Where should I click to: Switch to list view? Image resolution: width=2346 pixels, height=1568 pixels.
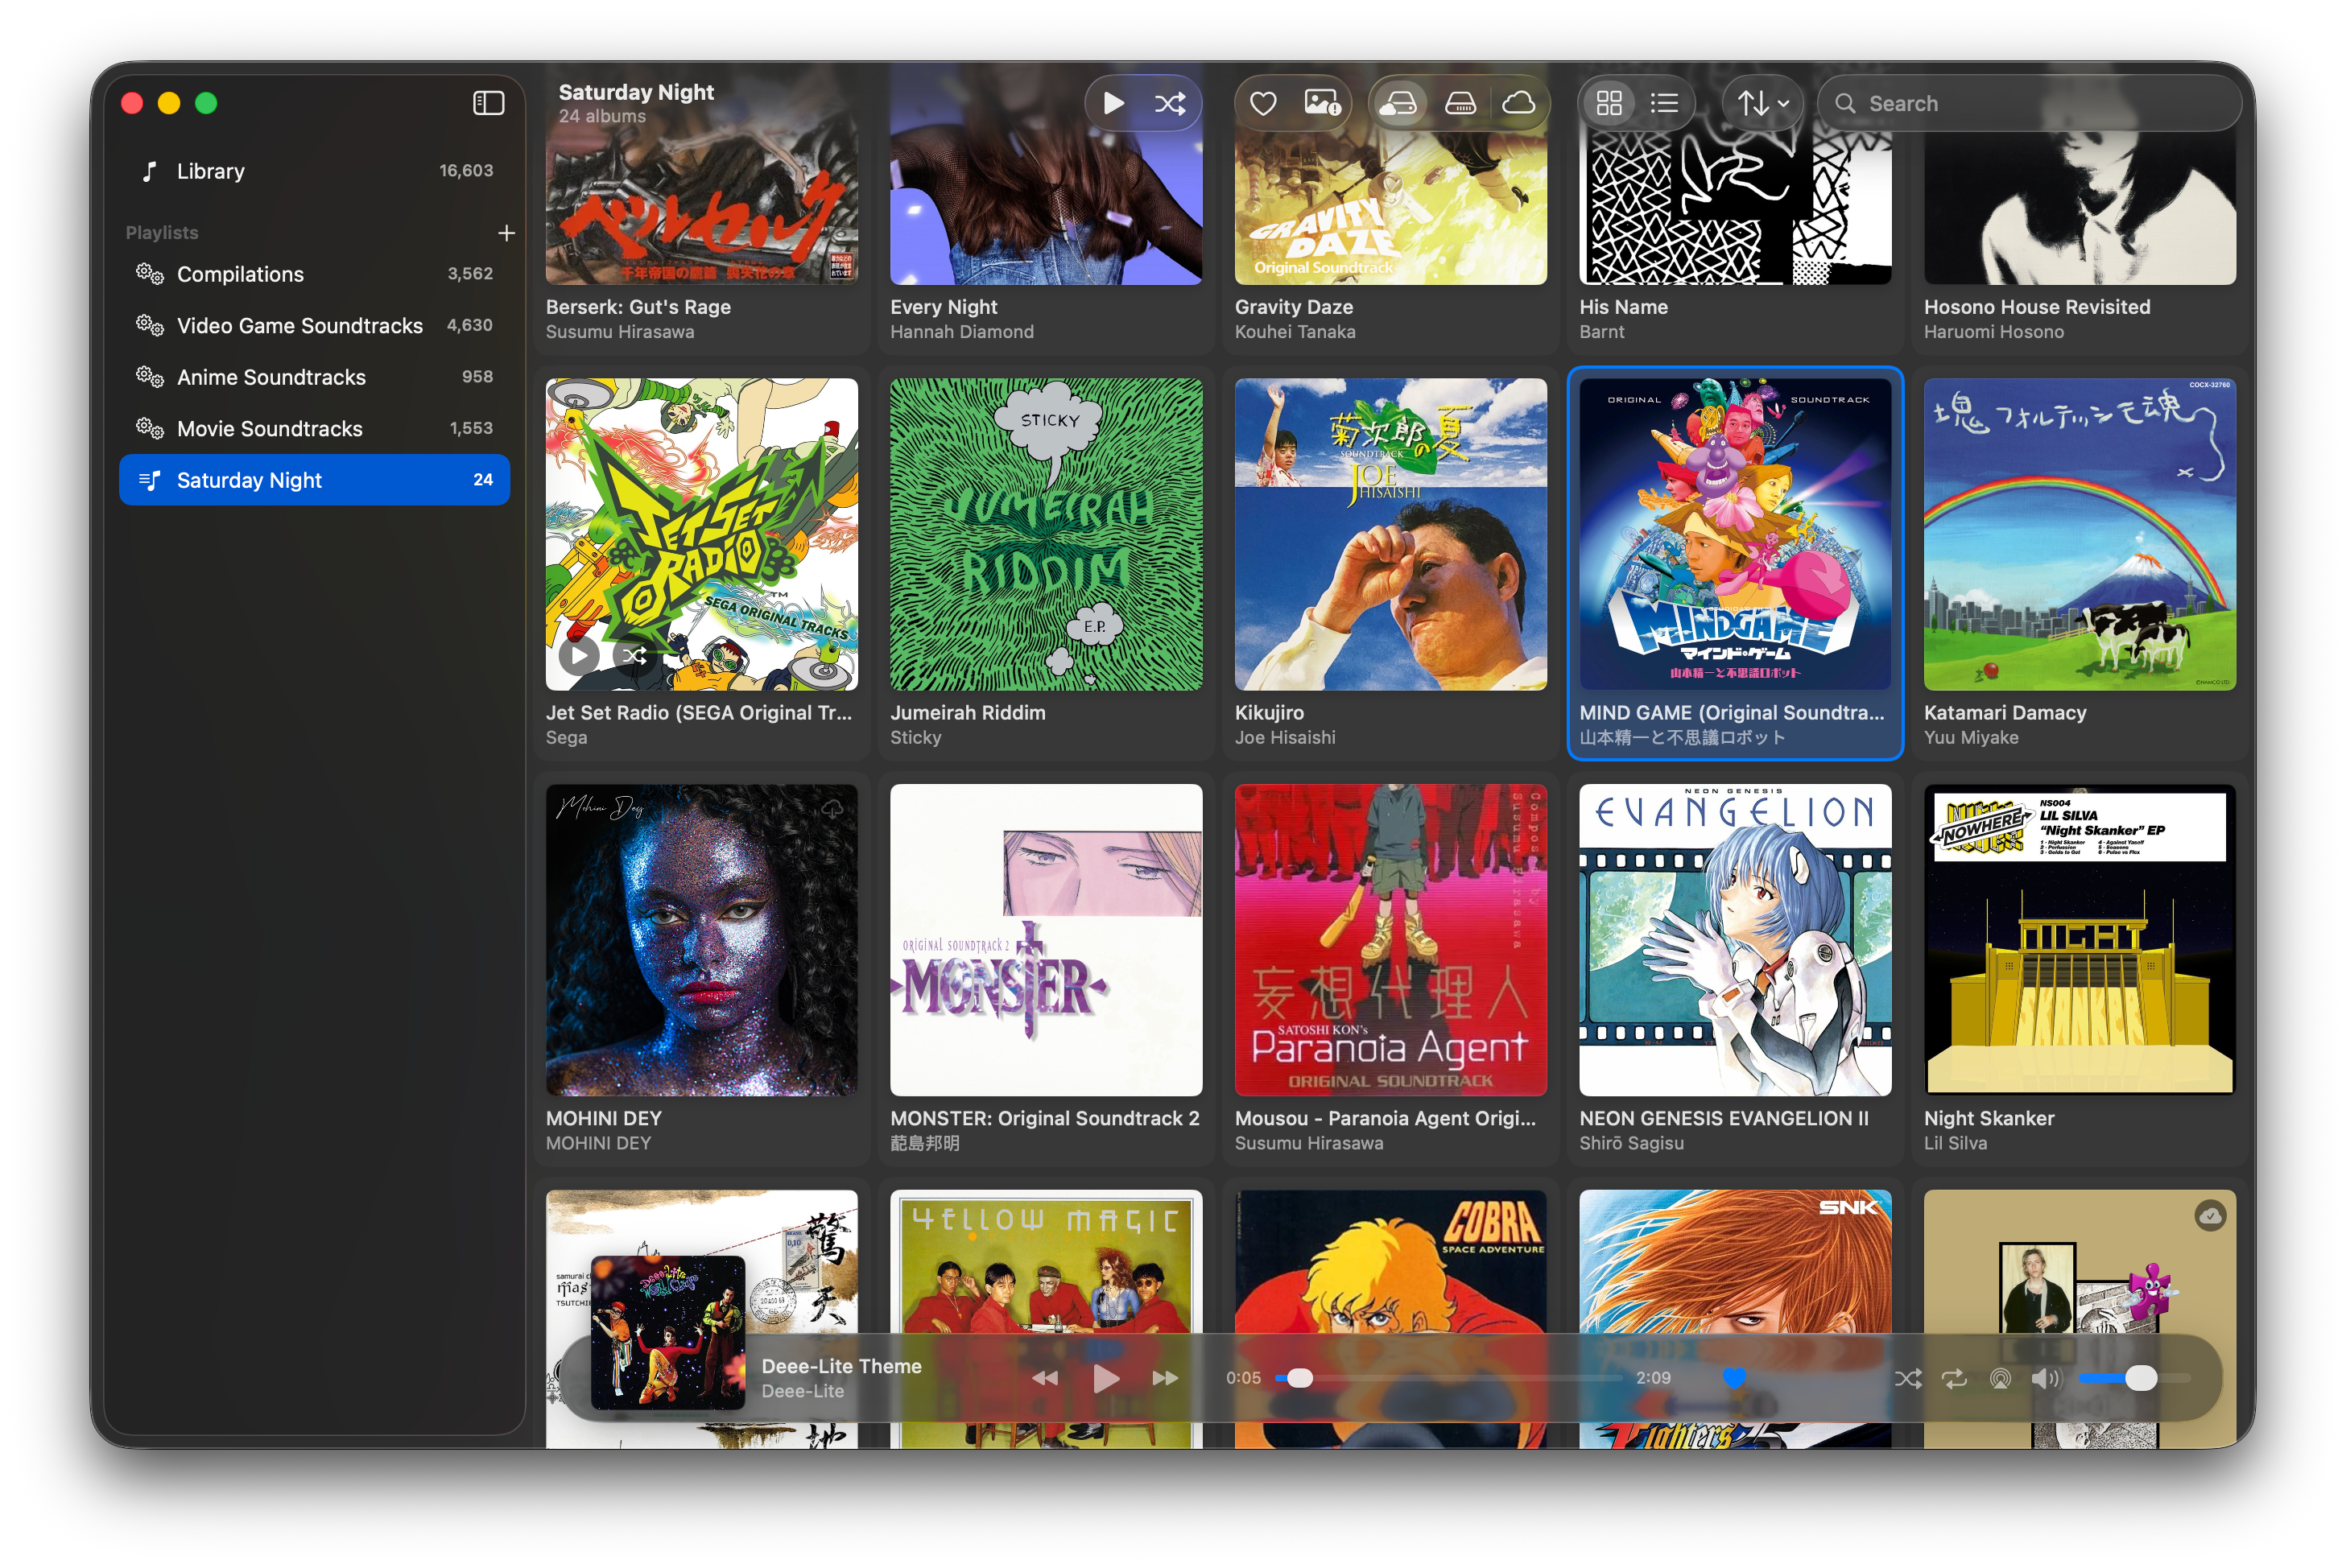1664,103
